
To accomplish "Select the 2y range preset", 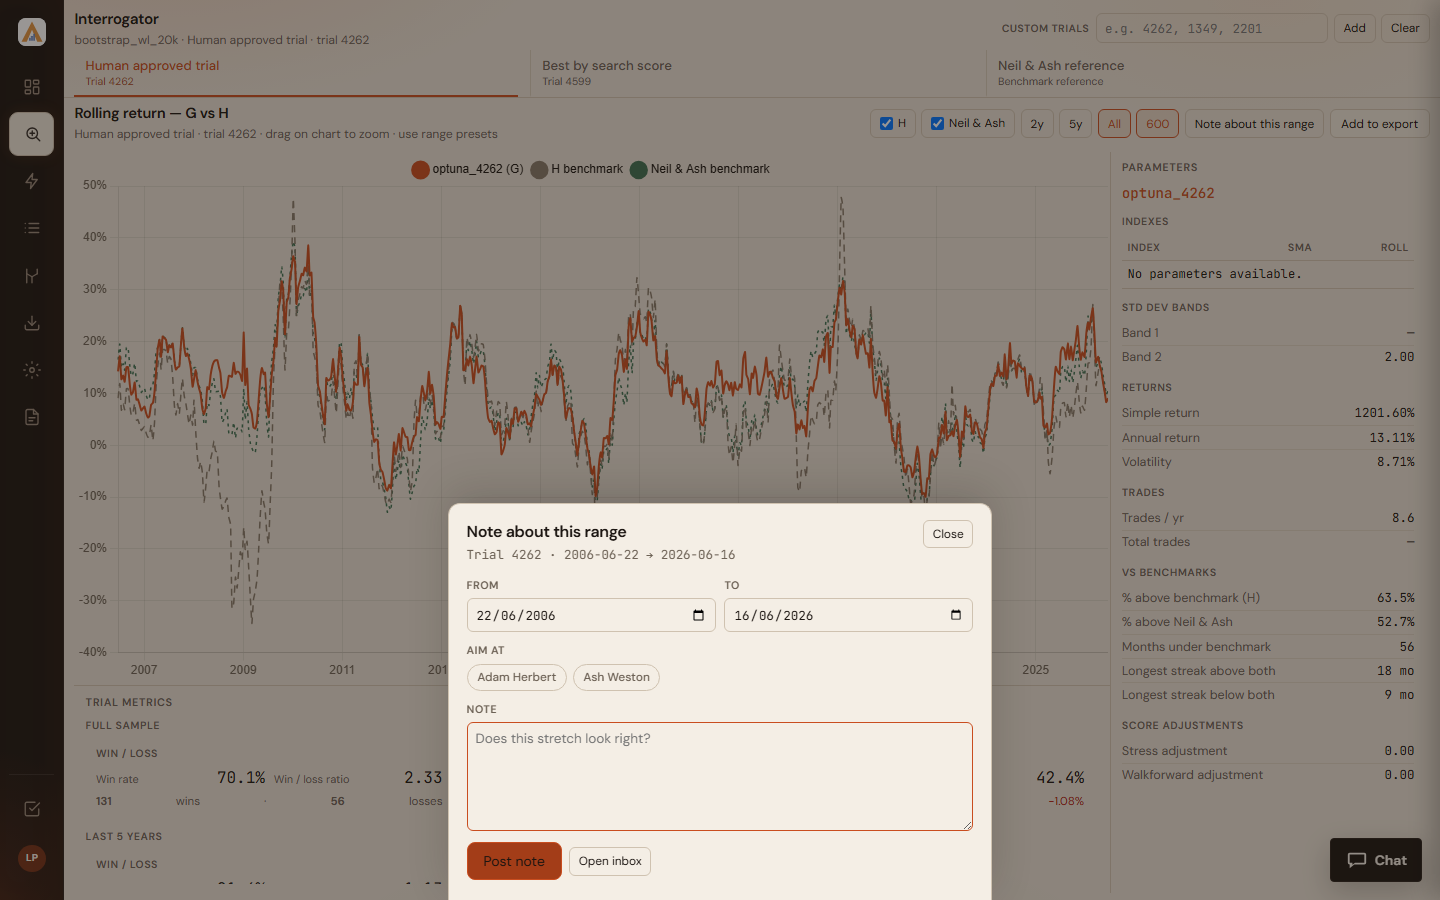I will tap(1037, 124).
